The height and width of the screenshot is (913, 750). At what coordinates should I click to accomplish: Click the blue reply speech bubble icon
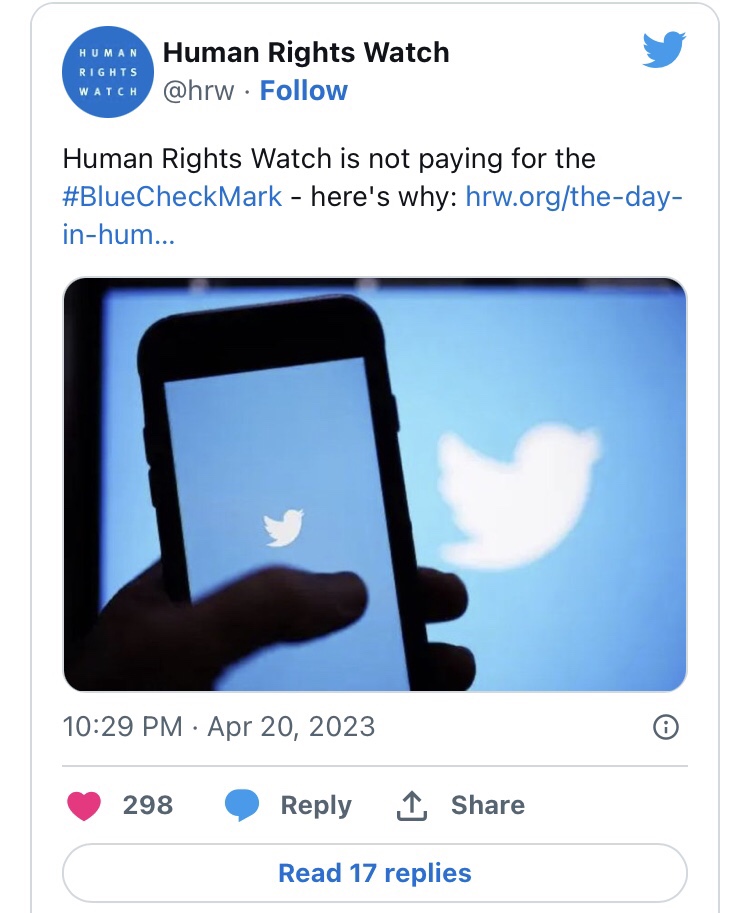(x=242, y=805)
